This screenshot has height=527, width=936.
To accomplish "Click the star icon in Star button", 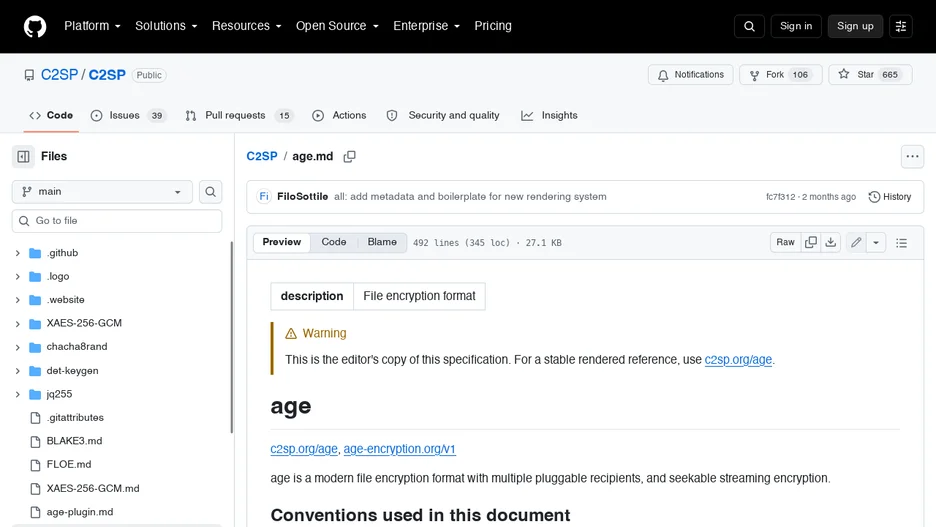I will pos(843,75).
